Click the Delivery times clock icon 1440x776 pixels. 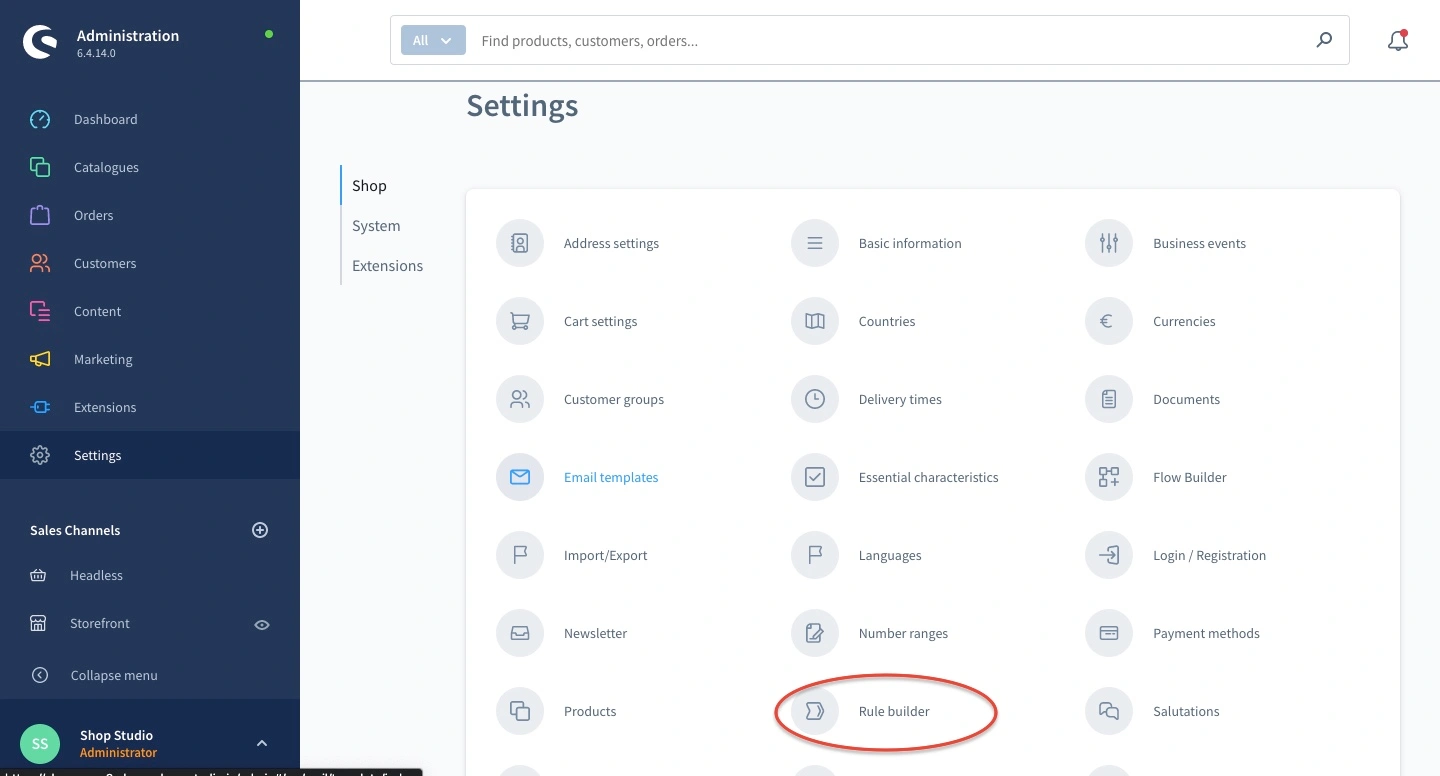(815, 399)
